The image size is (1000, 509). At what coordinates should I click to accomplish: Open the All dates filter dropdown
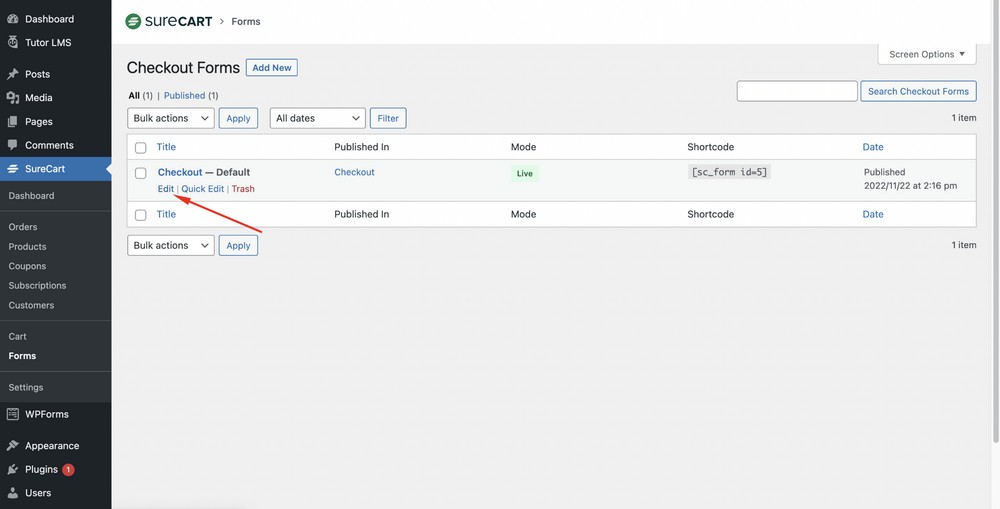coord(317,118)
